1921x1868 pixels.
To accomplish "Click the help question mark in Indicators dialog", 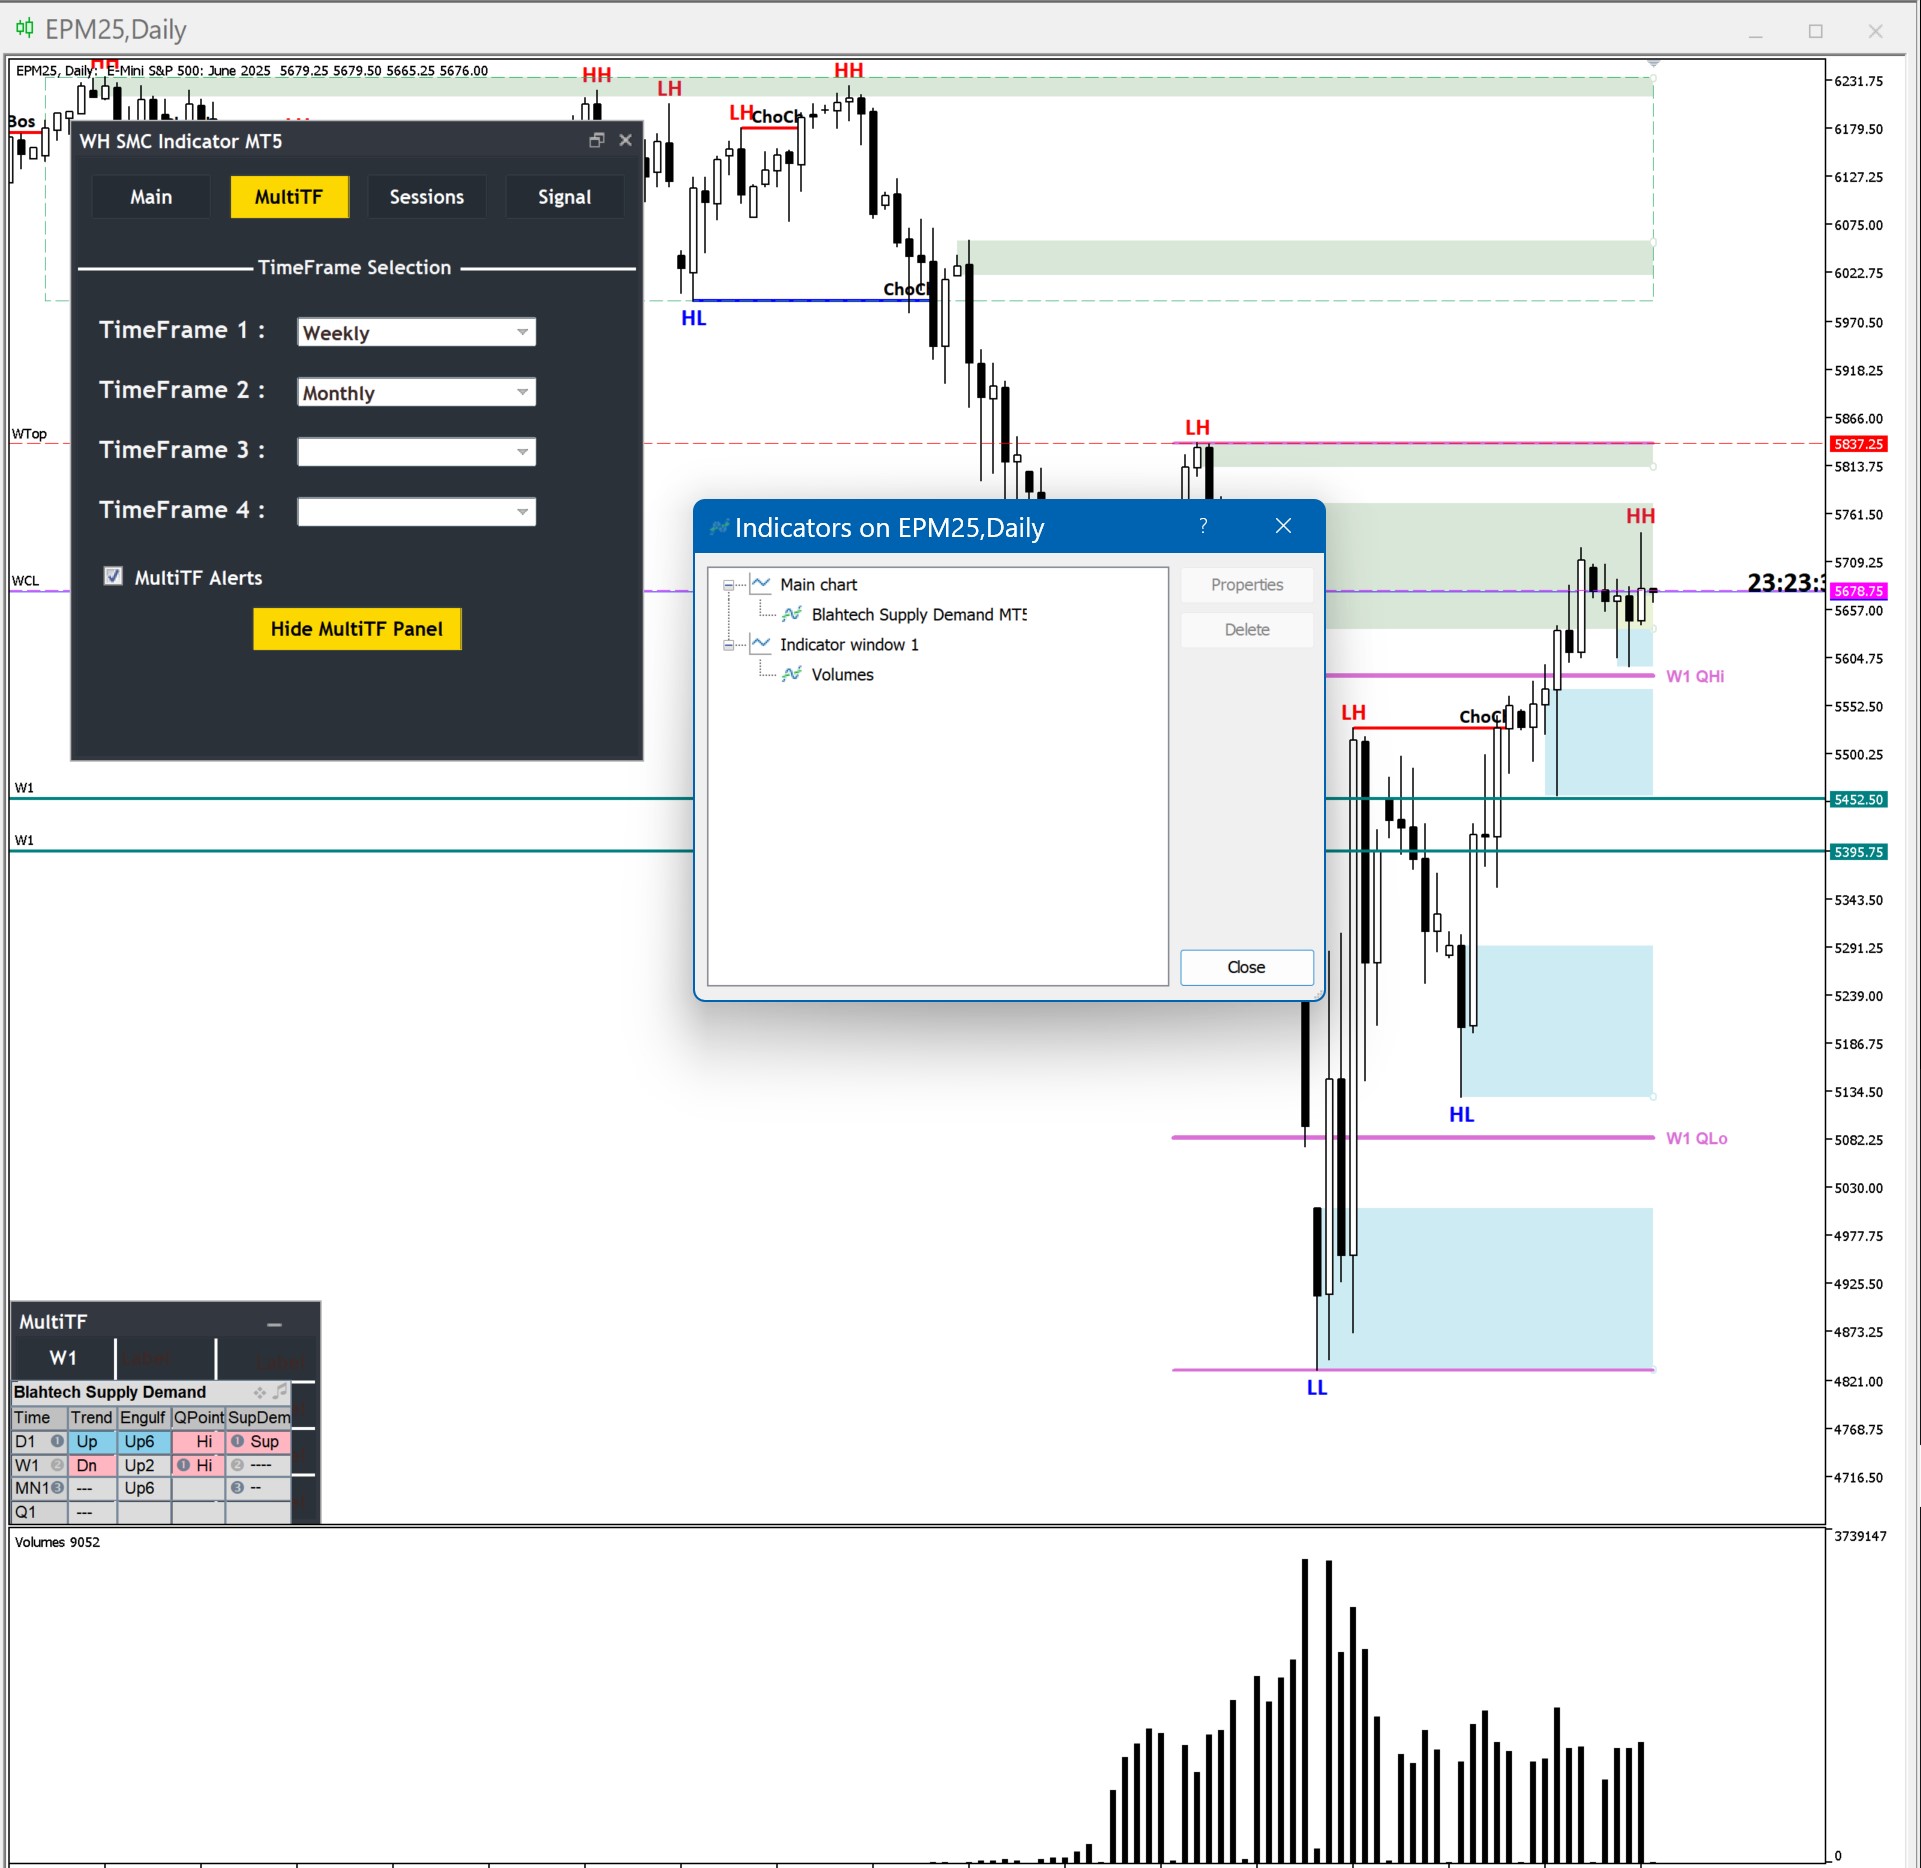I will (1203, 526).
